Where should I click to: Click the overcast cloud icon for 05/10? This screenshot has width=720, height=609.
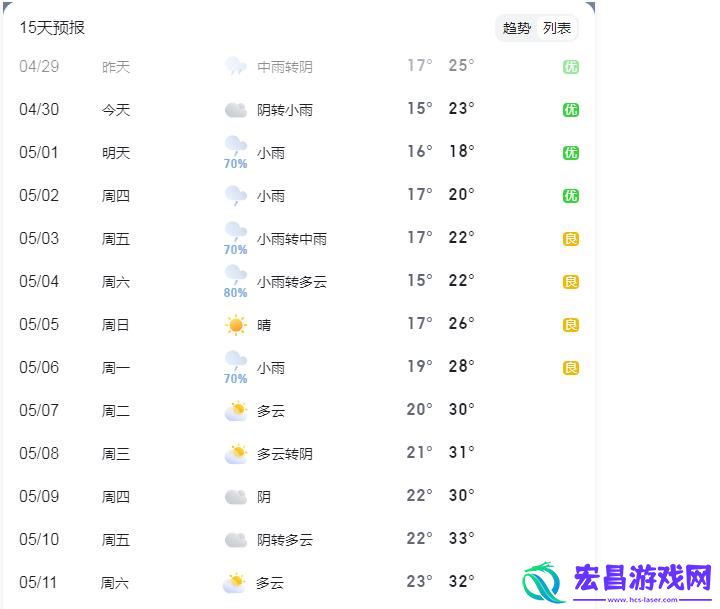pos(236,540)
